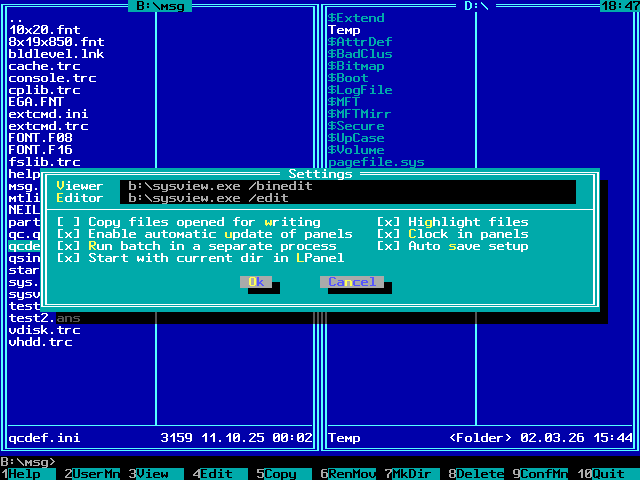Open 2 UserMn in function key bar

(x=92, y=474)
